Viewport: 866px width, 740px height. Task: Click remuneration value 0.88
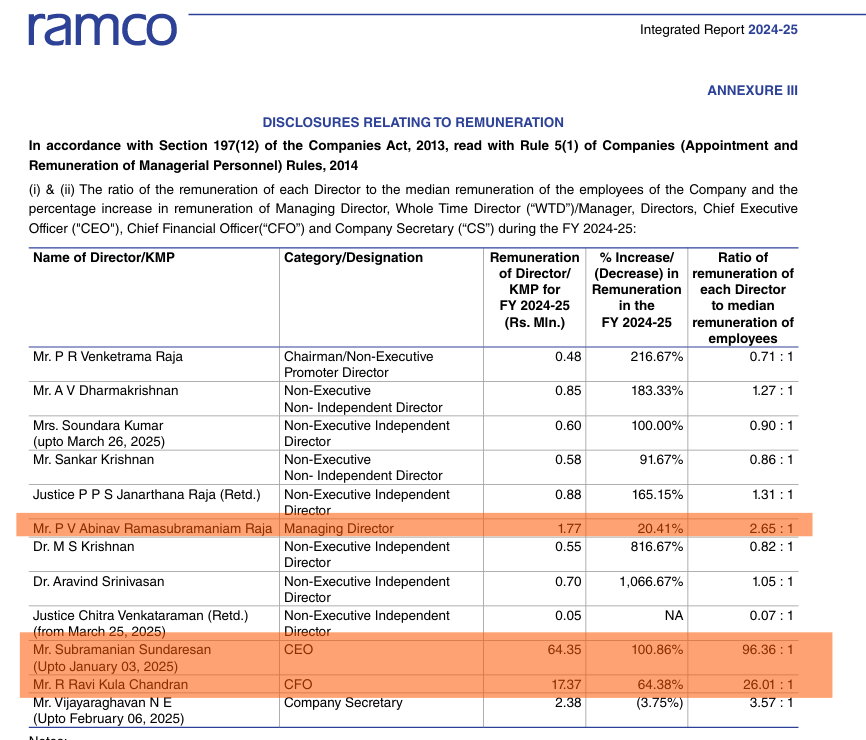pyautogui.click(x=568, y=495)
